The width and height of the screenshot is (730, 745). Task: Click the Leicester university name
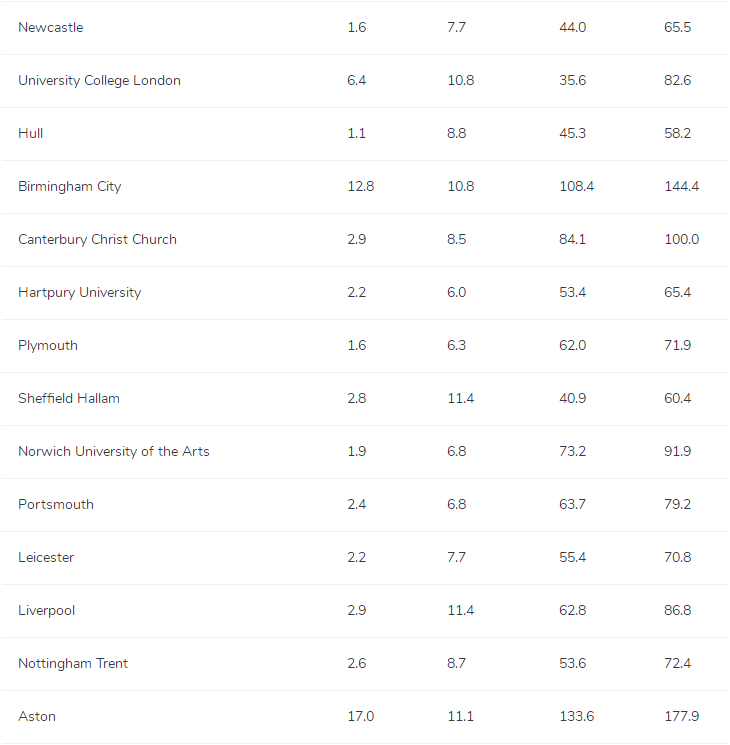[46, 558]
